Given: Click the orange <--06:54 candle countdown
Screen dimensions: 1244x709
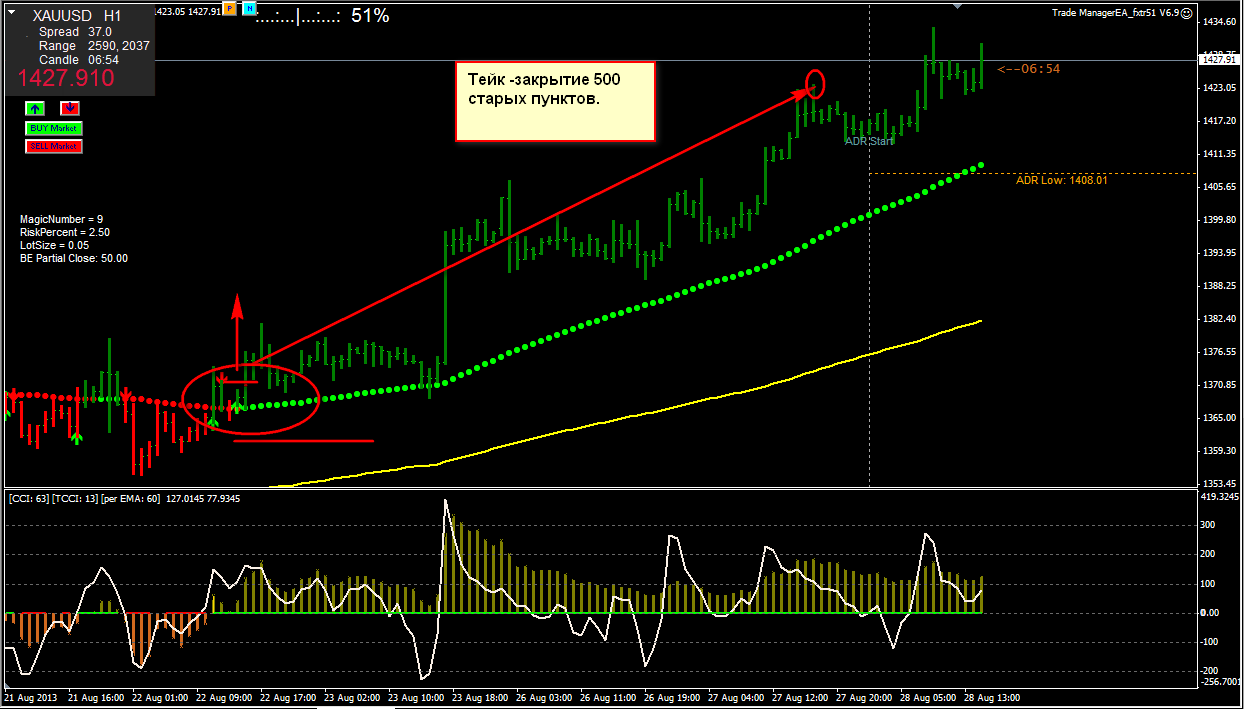Looking at the screenshot, I should coord(1028,69).
